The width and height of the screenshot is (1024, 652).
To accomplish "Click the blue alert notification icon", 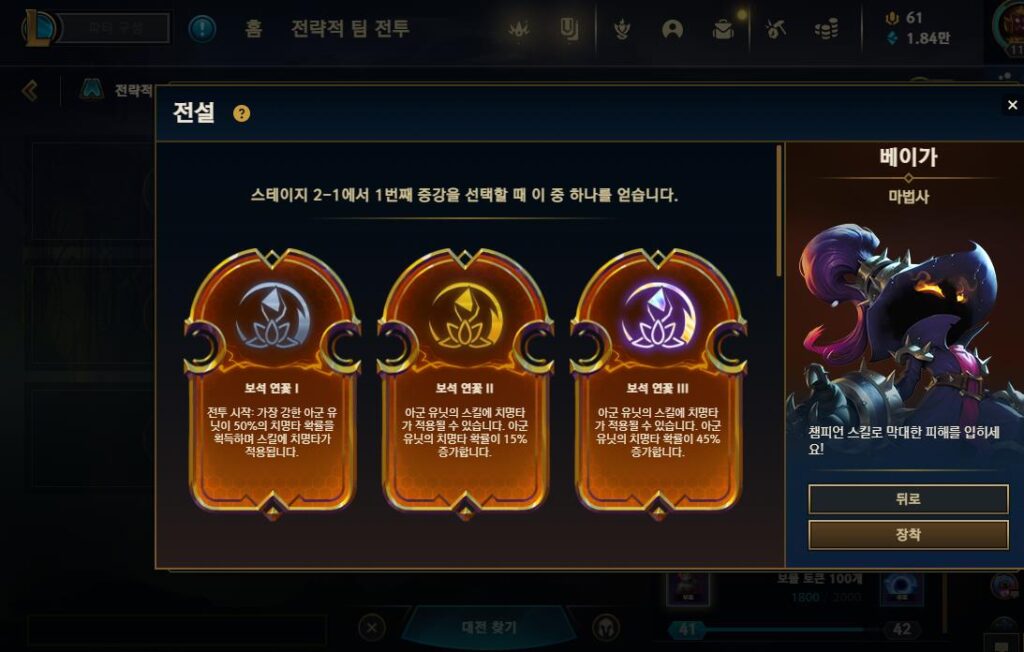I will [x=202, y=29].
